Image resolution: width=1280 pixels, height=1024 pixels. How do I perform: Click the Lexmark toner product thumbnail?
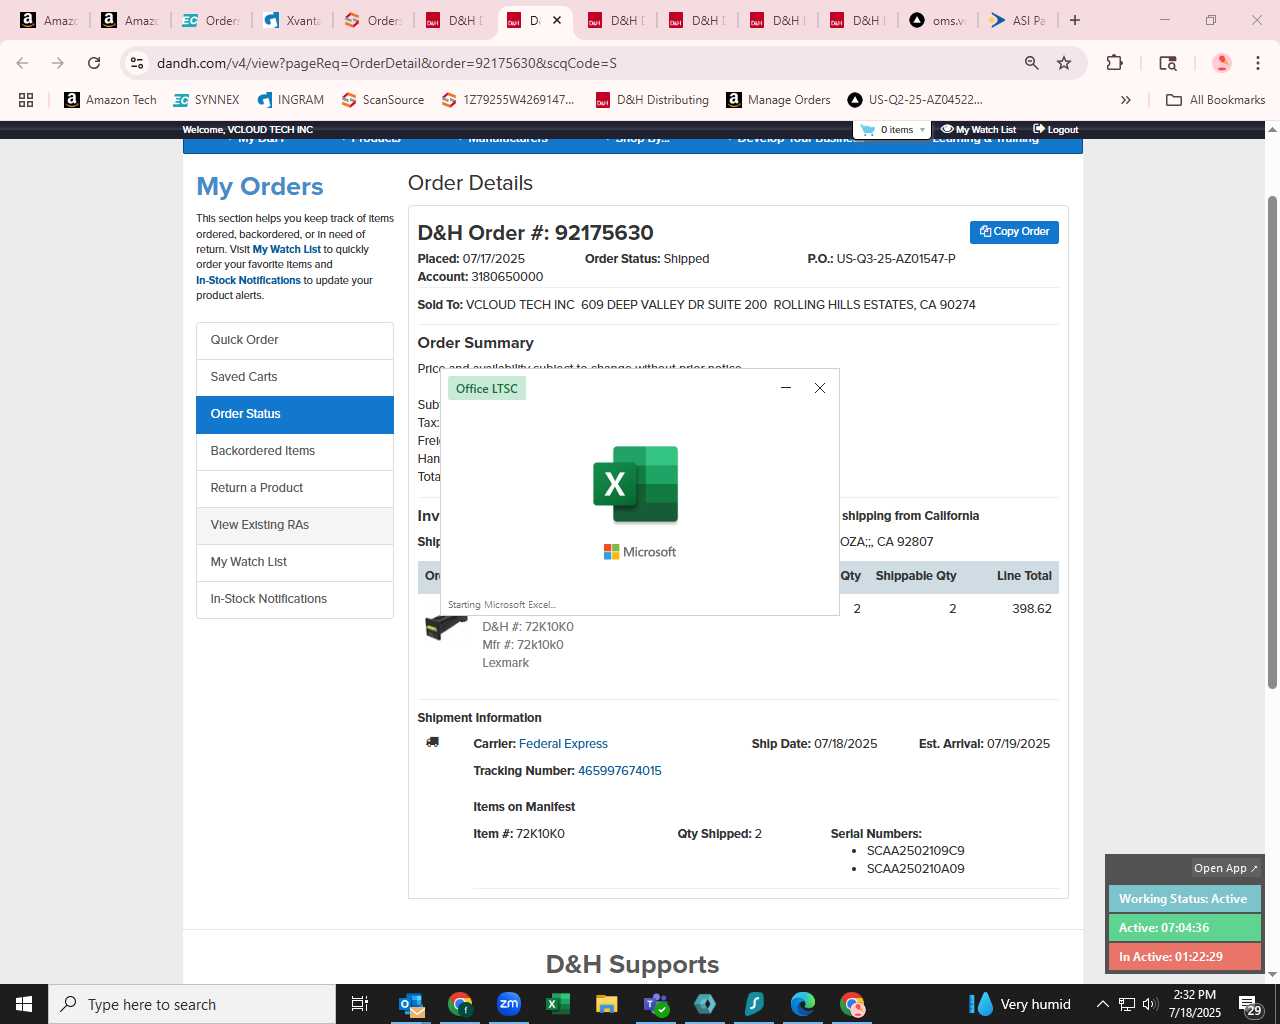pyautogui.click(x=446, y=626)
